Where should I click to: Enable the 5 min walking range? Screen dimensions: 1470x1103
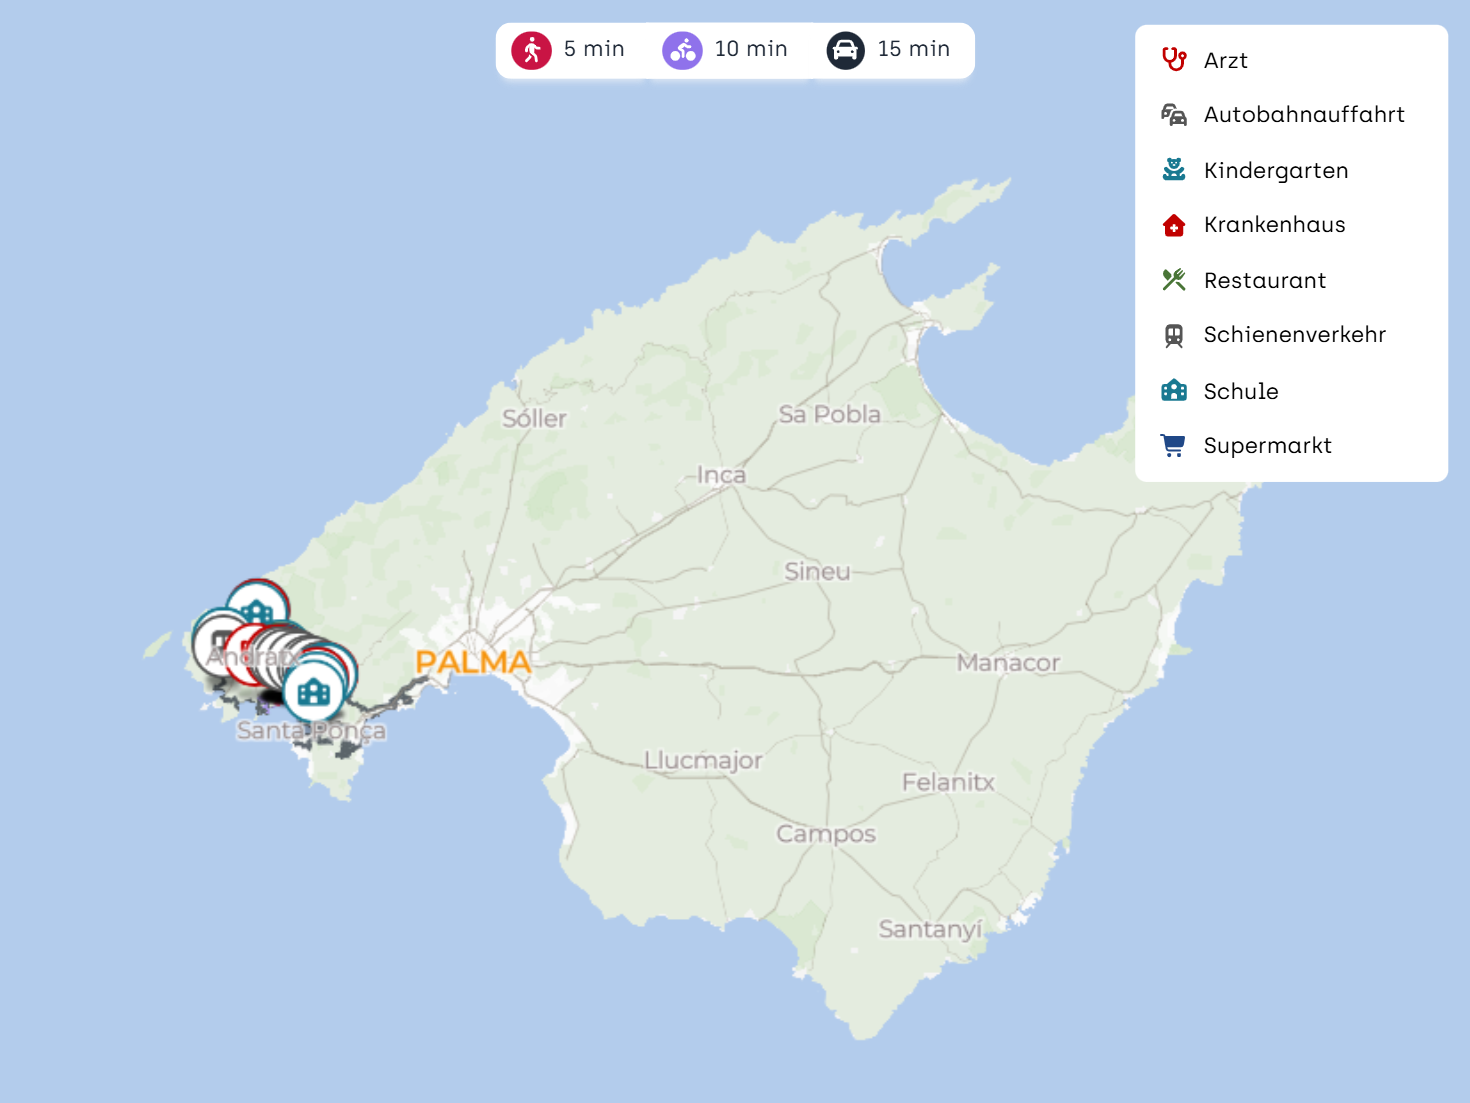pyautogui.click(x=570, y=50)
